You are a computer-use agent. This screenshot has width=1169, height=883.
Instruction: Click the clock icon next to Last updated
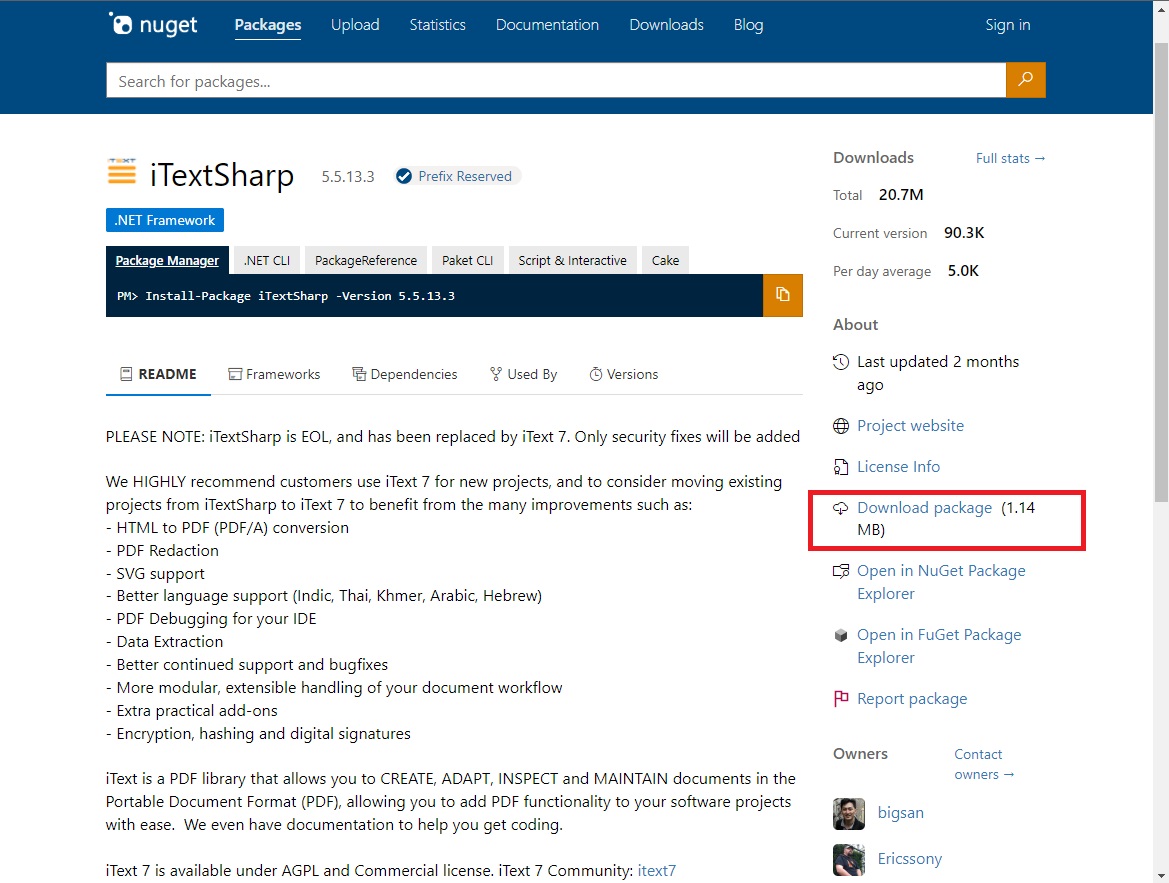[x=839, y=361]
